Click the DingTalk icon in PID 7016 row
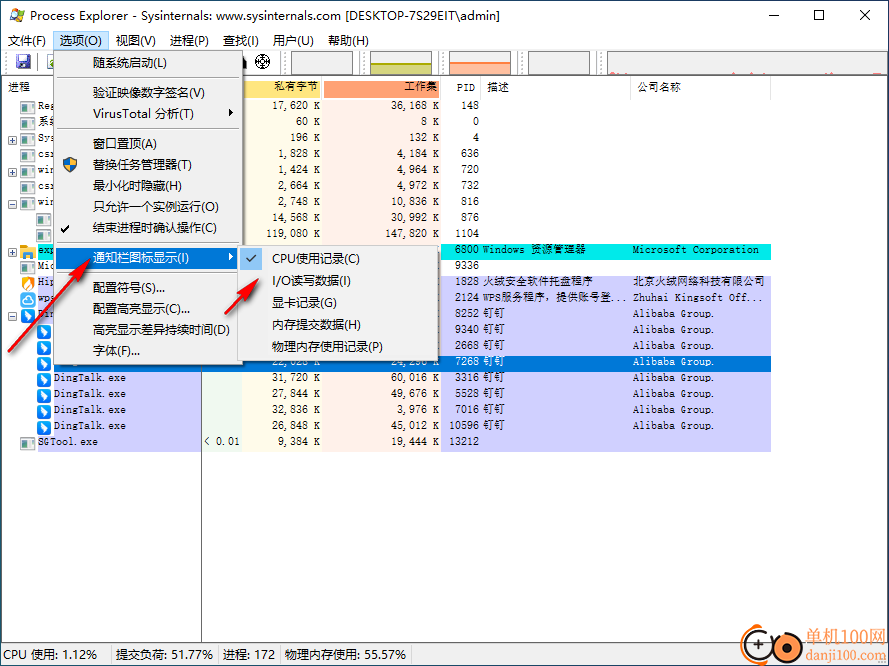 tap(44, 410)
